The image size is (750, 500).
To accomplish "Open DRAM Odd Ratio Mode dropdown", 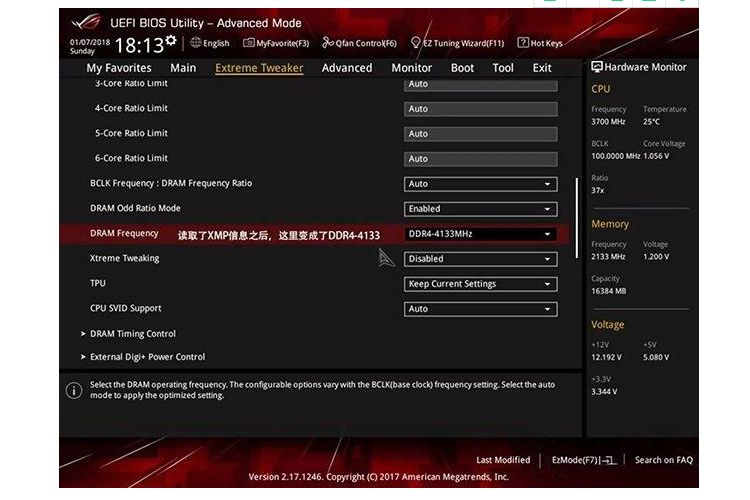I will click(480, 209).
